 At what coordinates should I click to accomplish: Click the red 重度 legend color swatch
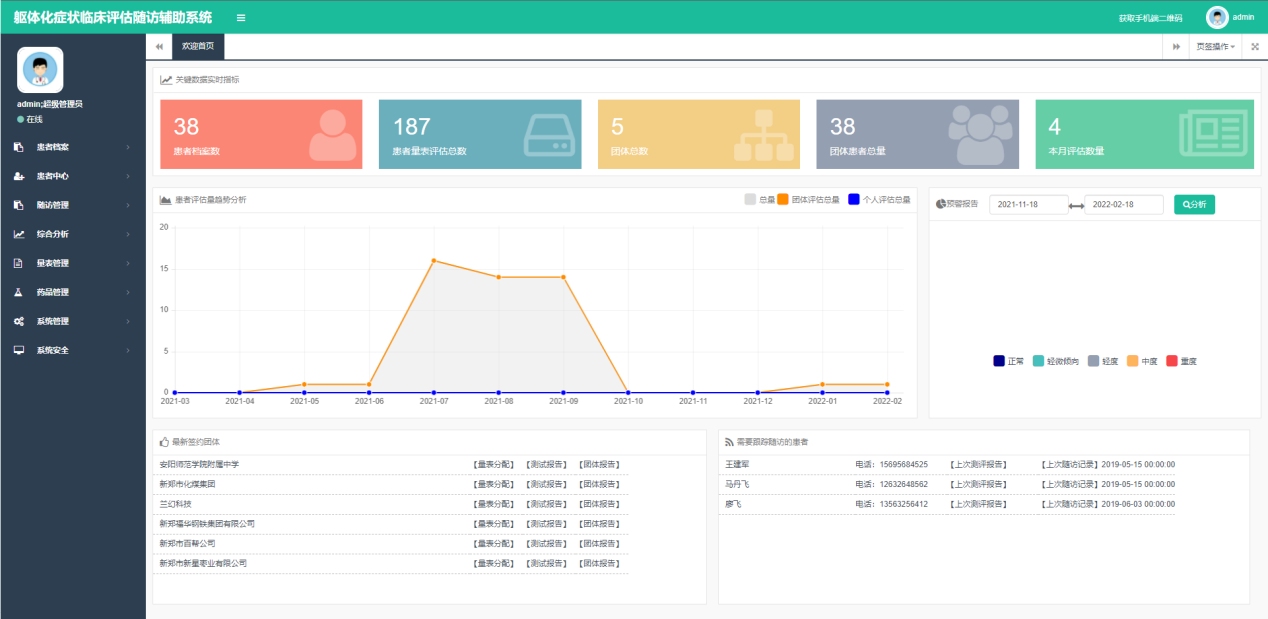pyautogui.click(x=1172, y=361)
